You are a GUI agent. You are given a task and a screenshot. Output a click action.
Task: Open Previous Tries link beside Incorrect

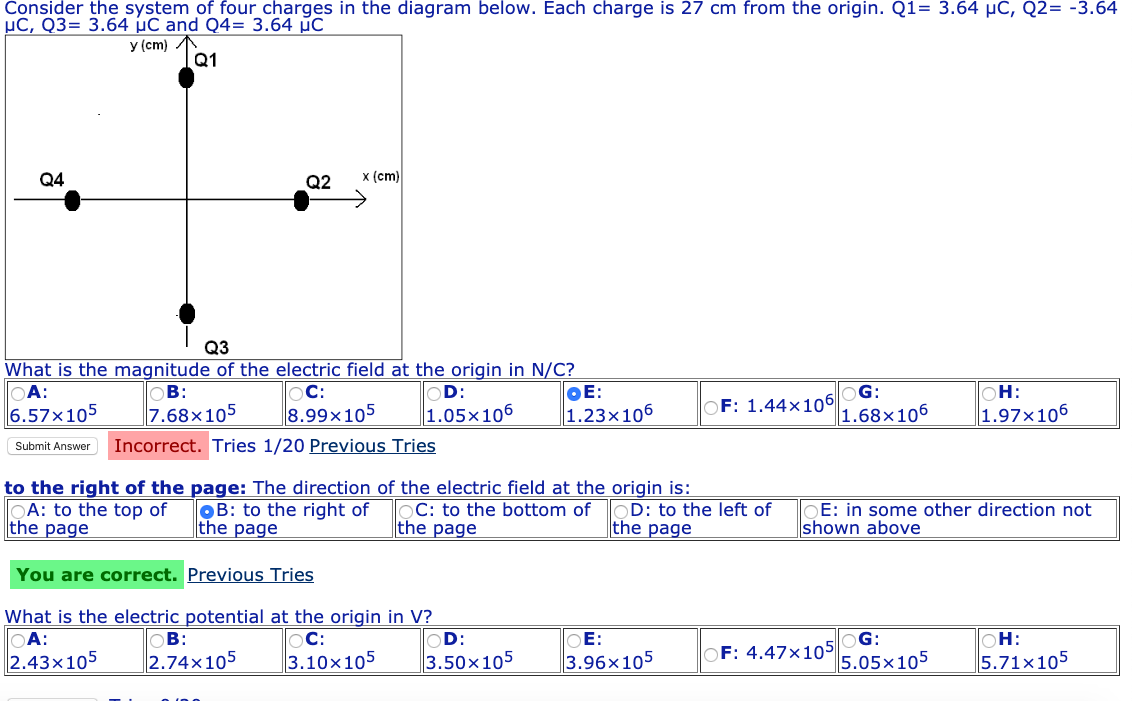pos(373,446)
